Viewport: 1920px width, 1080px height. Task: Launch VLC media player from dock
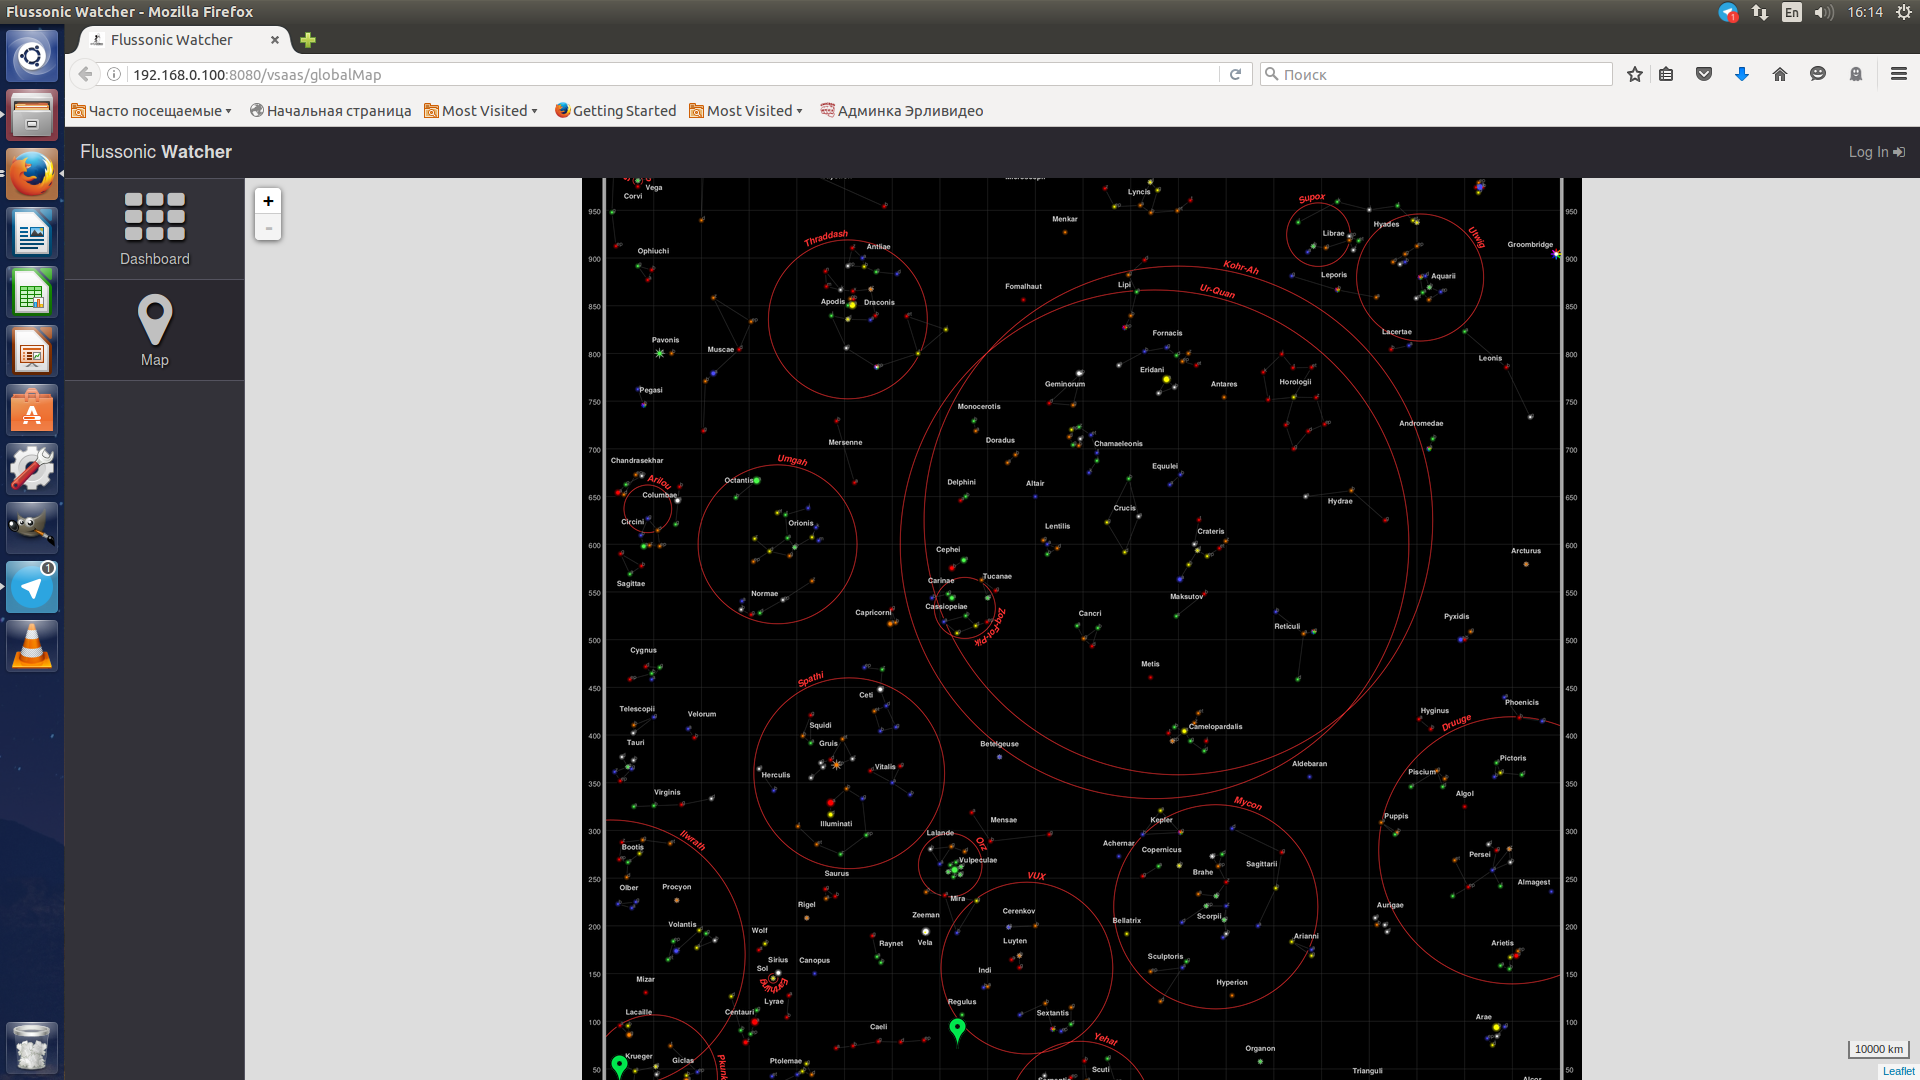[x=32, y=646]
